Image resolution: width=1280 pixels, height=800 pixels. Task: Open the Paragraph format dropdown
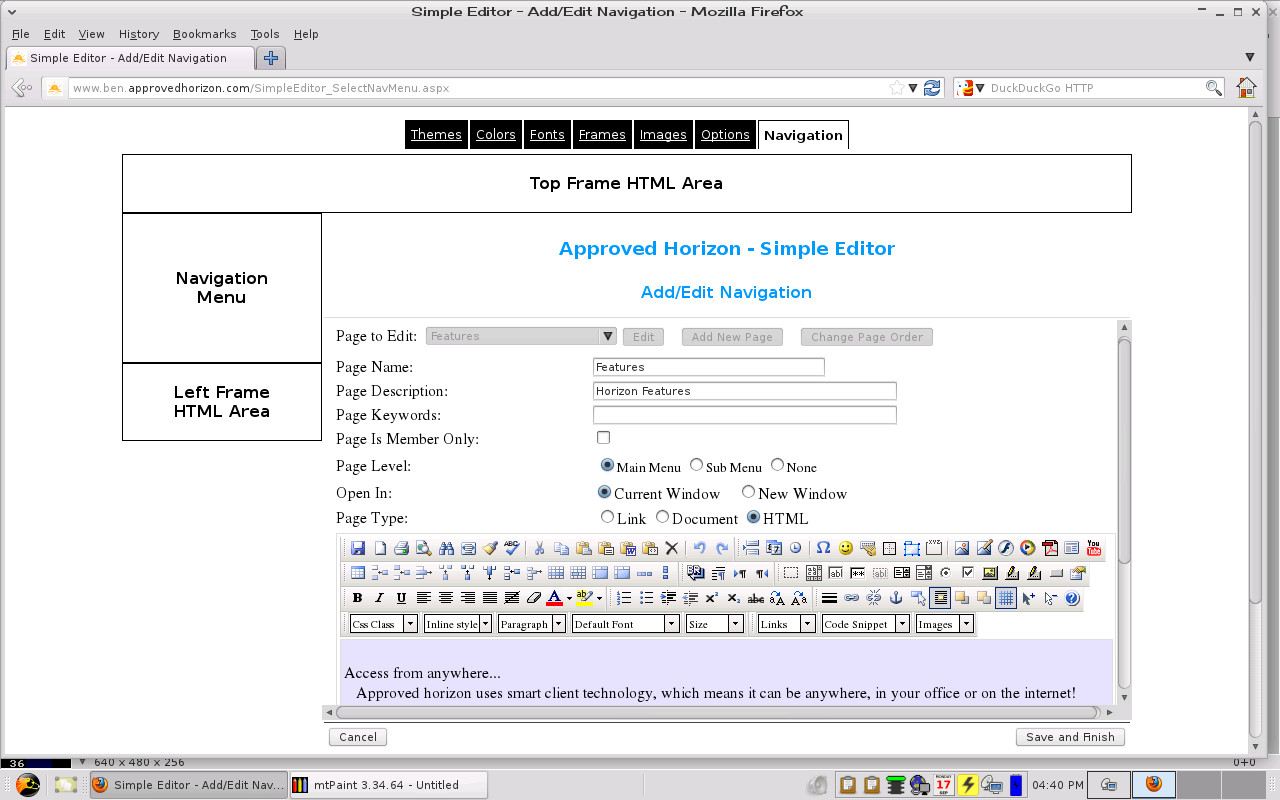click(x=532, y=623)
